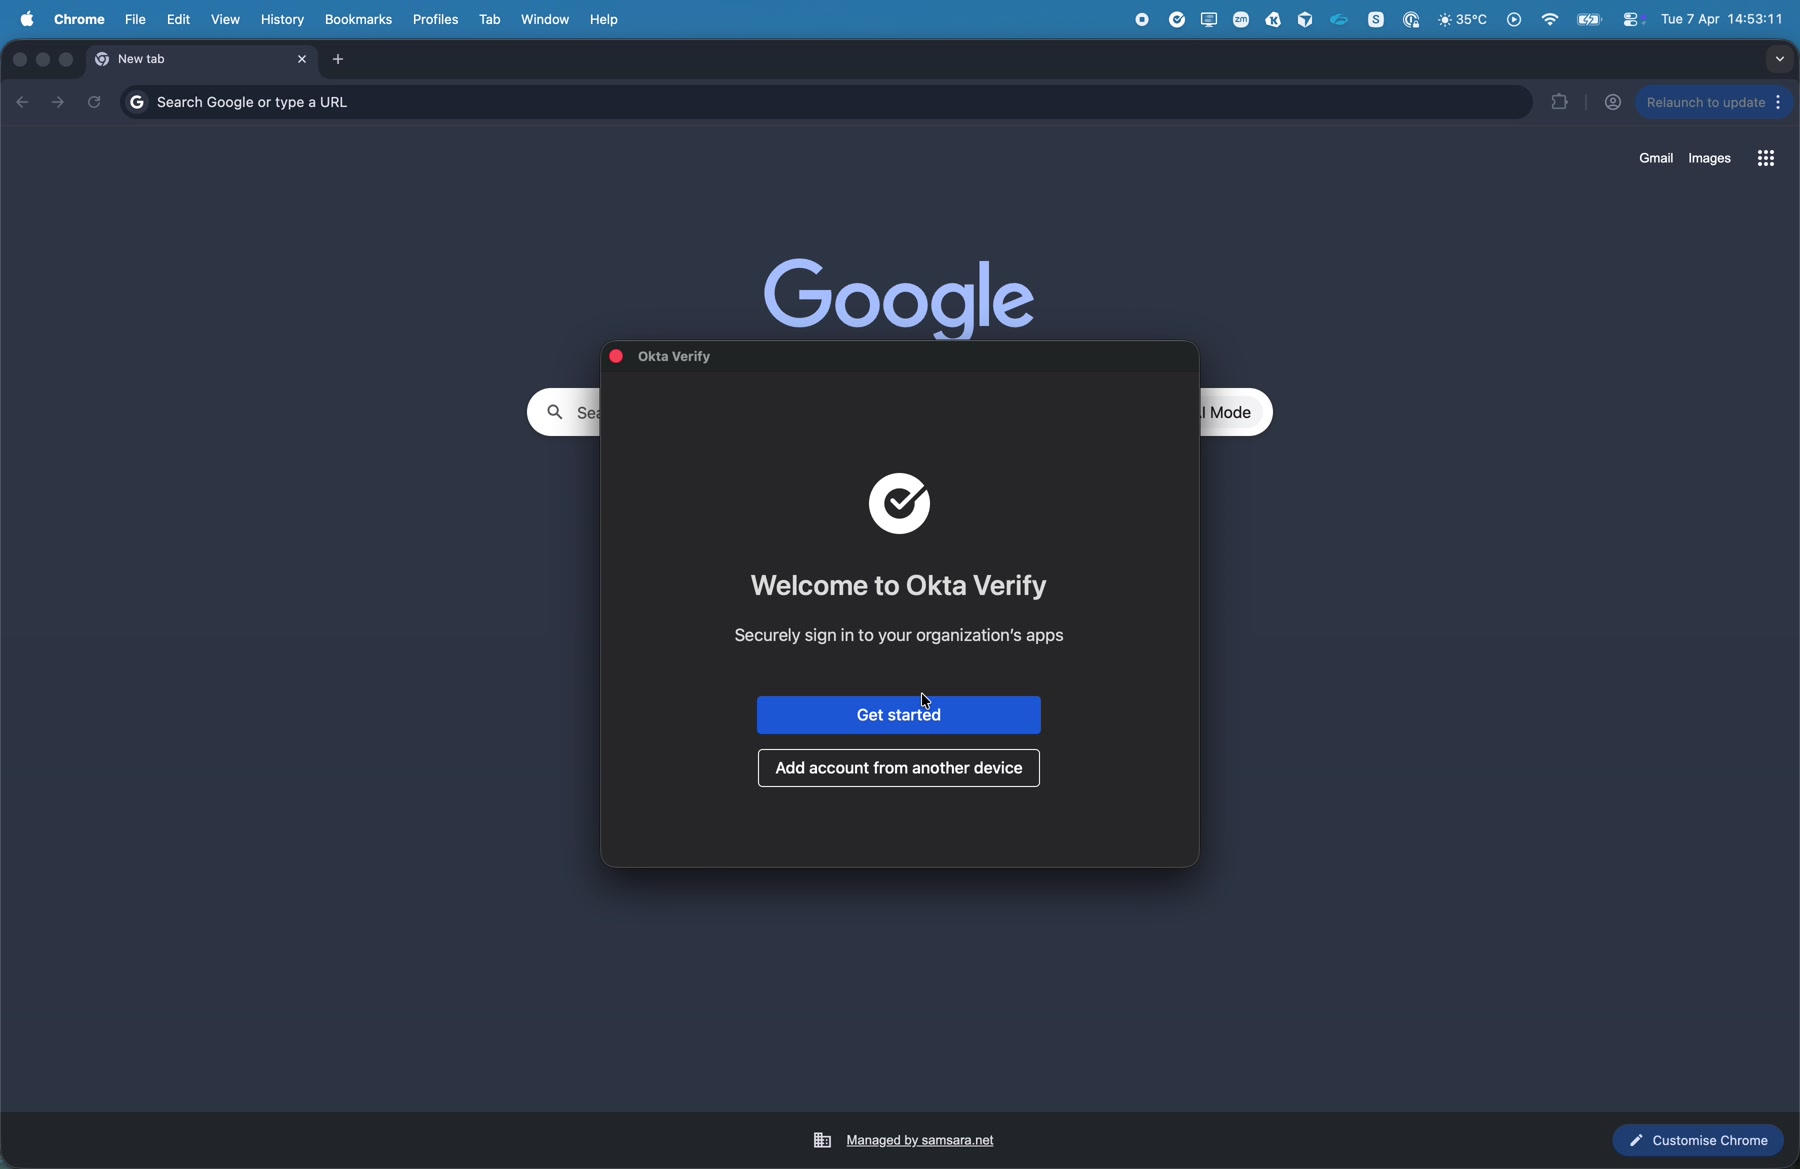The height and width of the screenshot is (1169, 1800).
Task: Open the Window menu
Action: [545, 19]
